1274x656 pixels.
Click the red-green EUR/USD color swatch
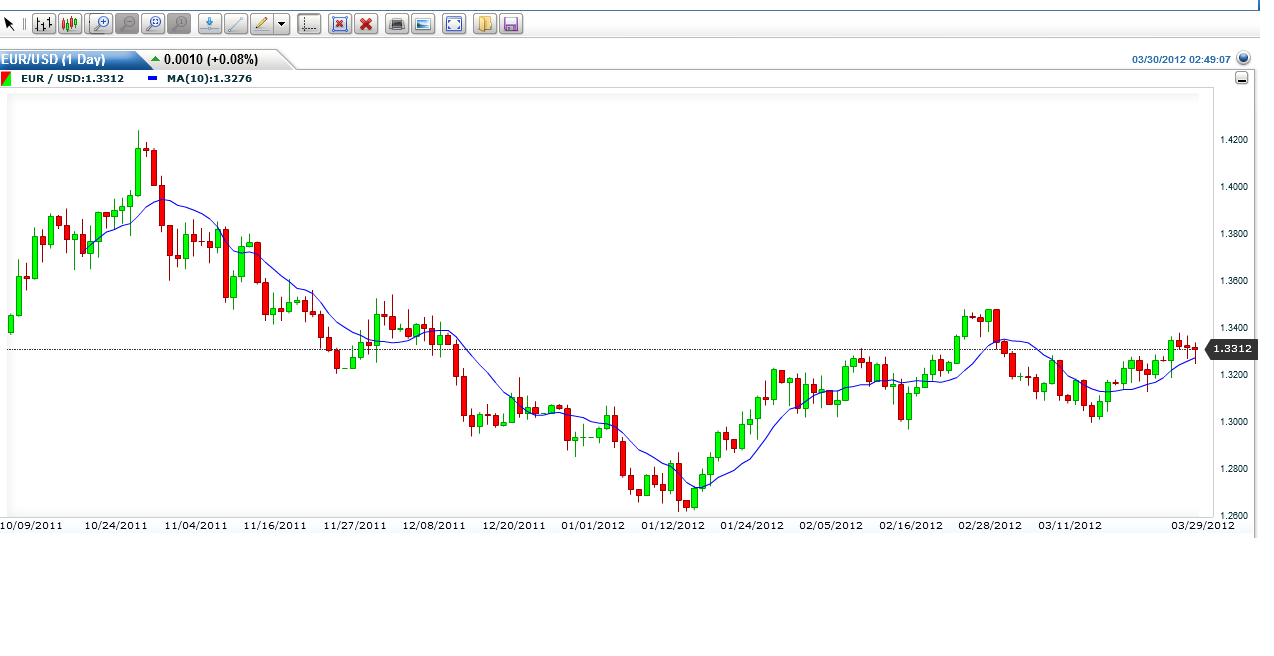tap(7, 78)
